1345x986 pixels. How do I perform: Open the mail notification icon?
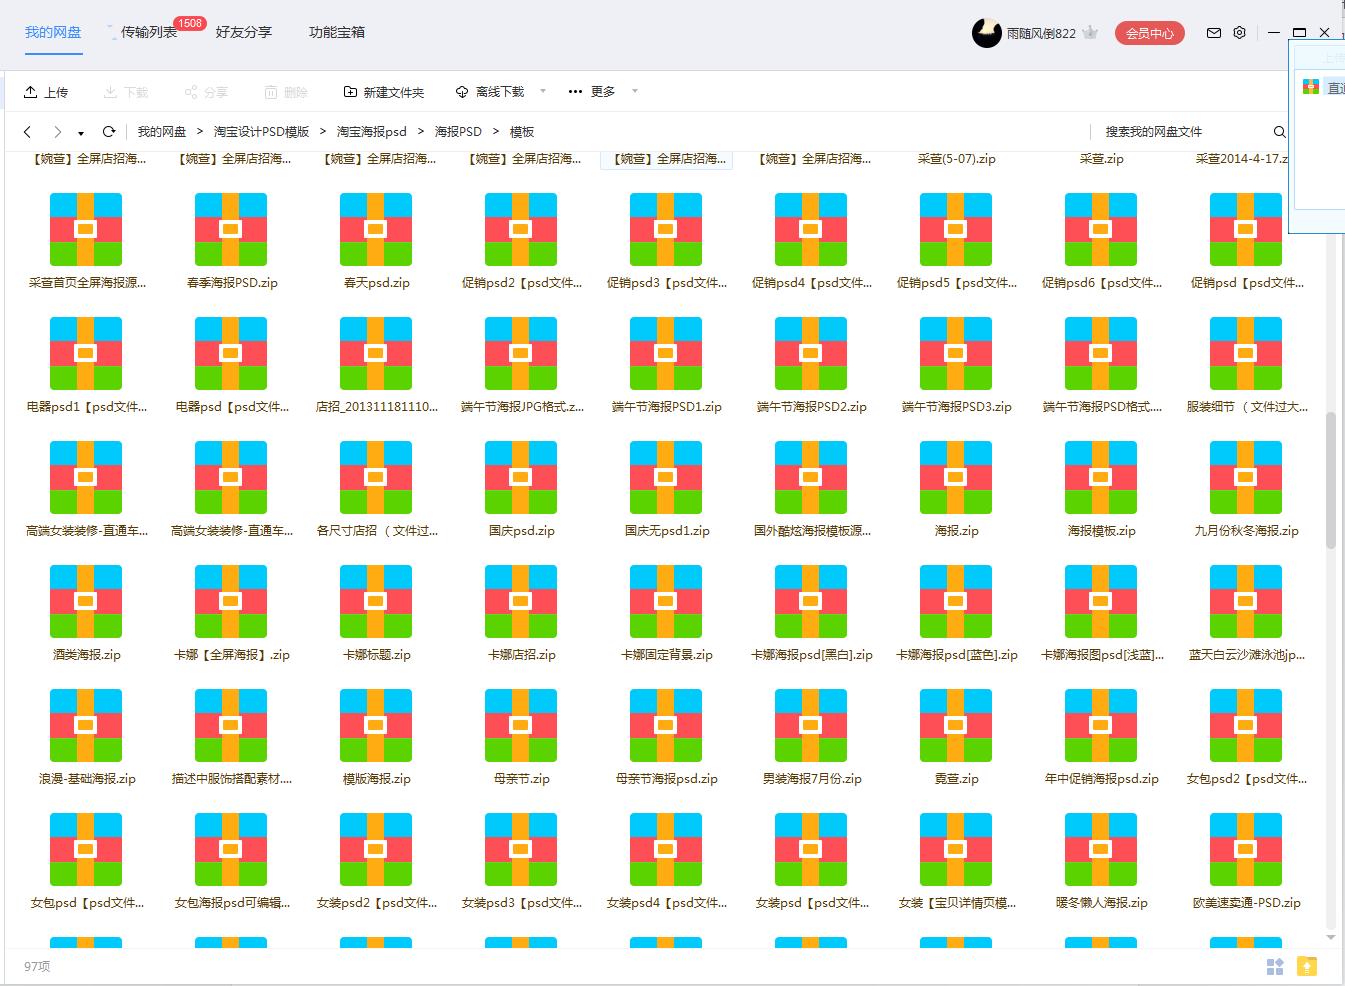[x=1213, y=32]
